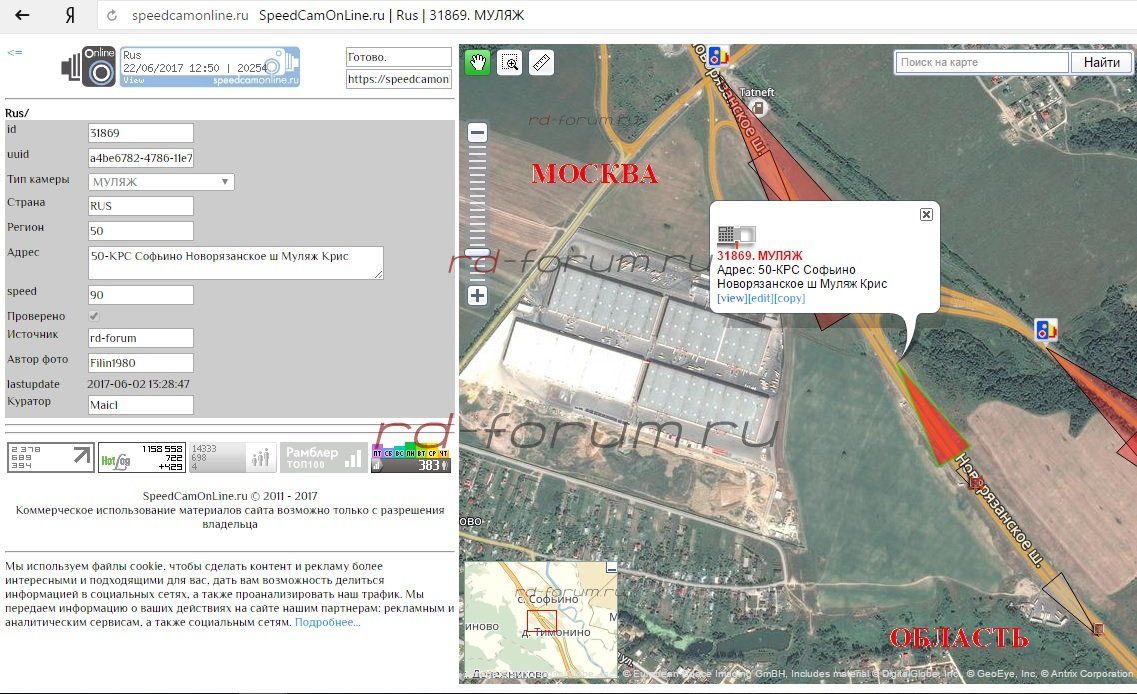Choose the ruler measurement tool
Screen dimensions: 1137x694
tap(542, 63)
